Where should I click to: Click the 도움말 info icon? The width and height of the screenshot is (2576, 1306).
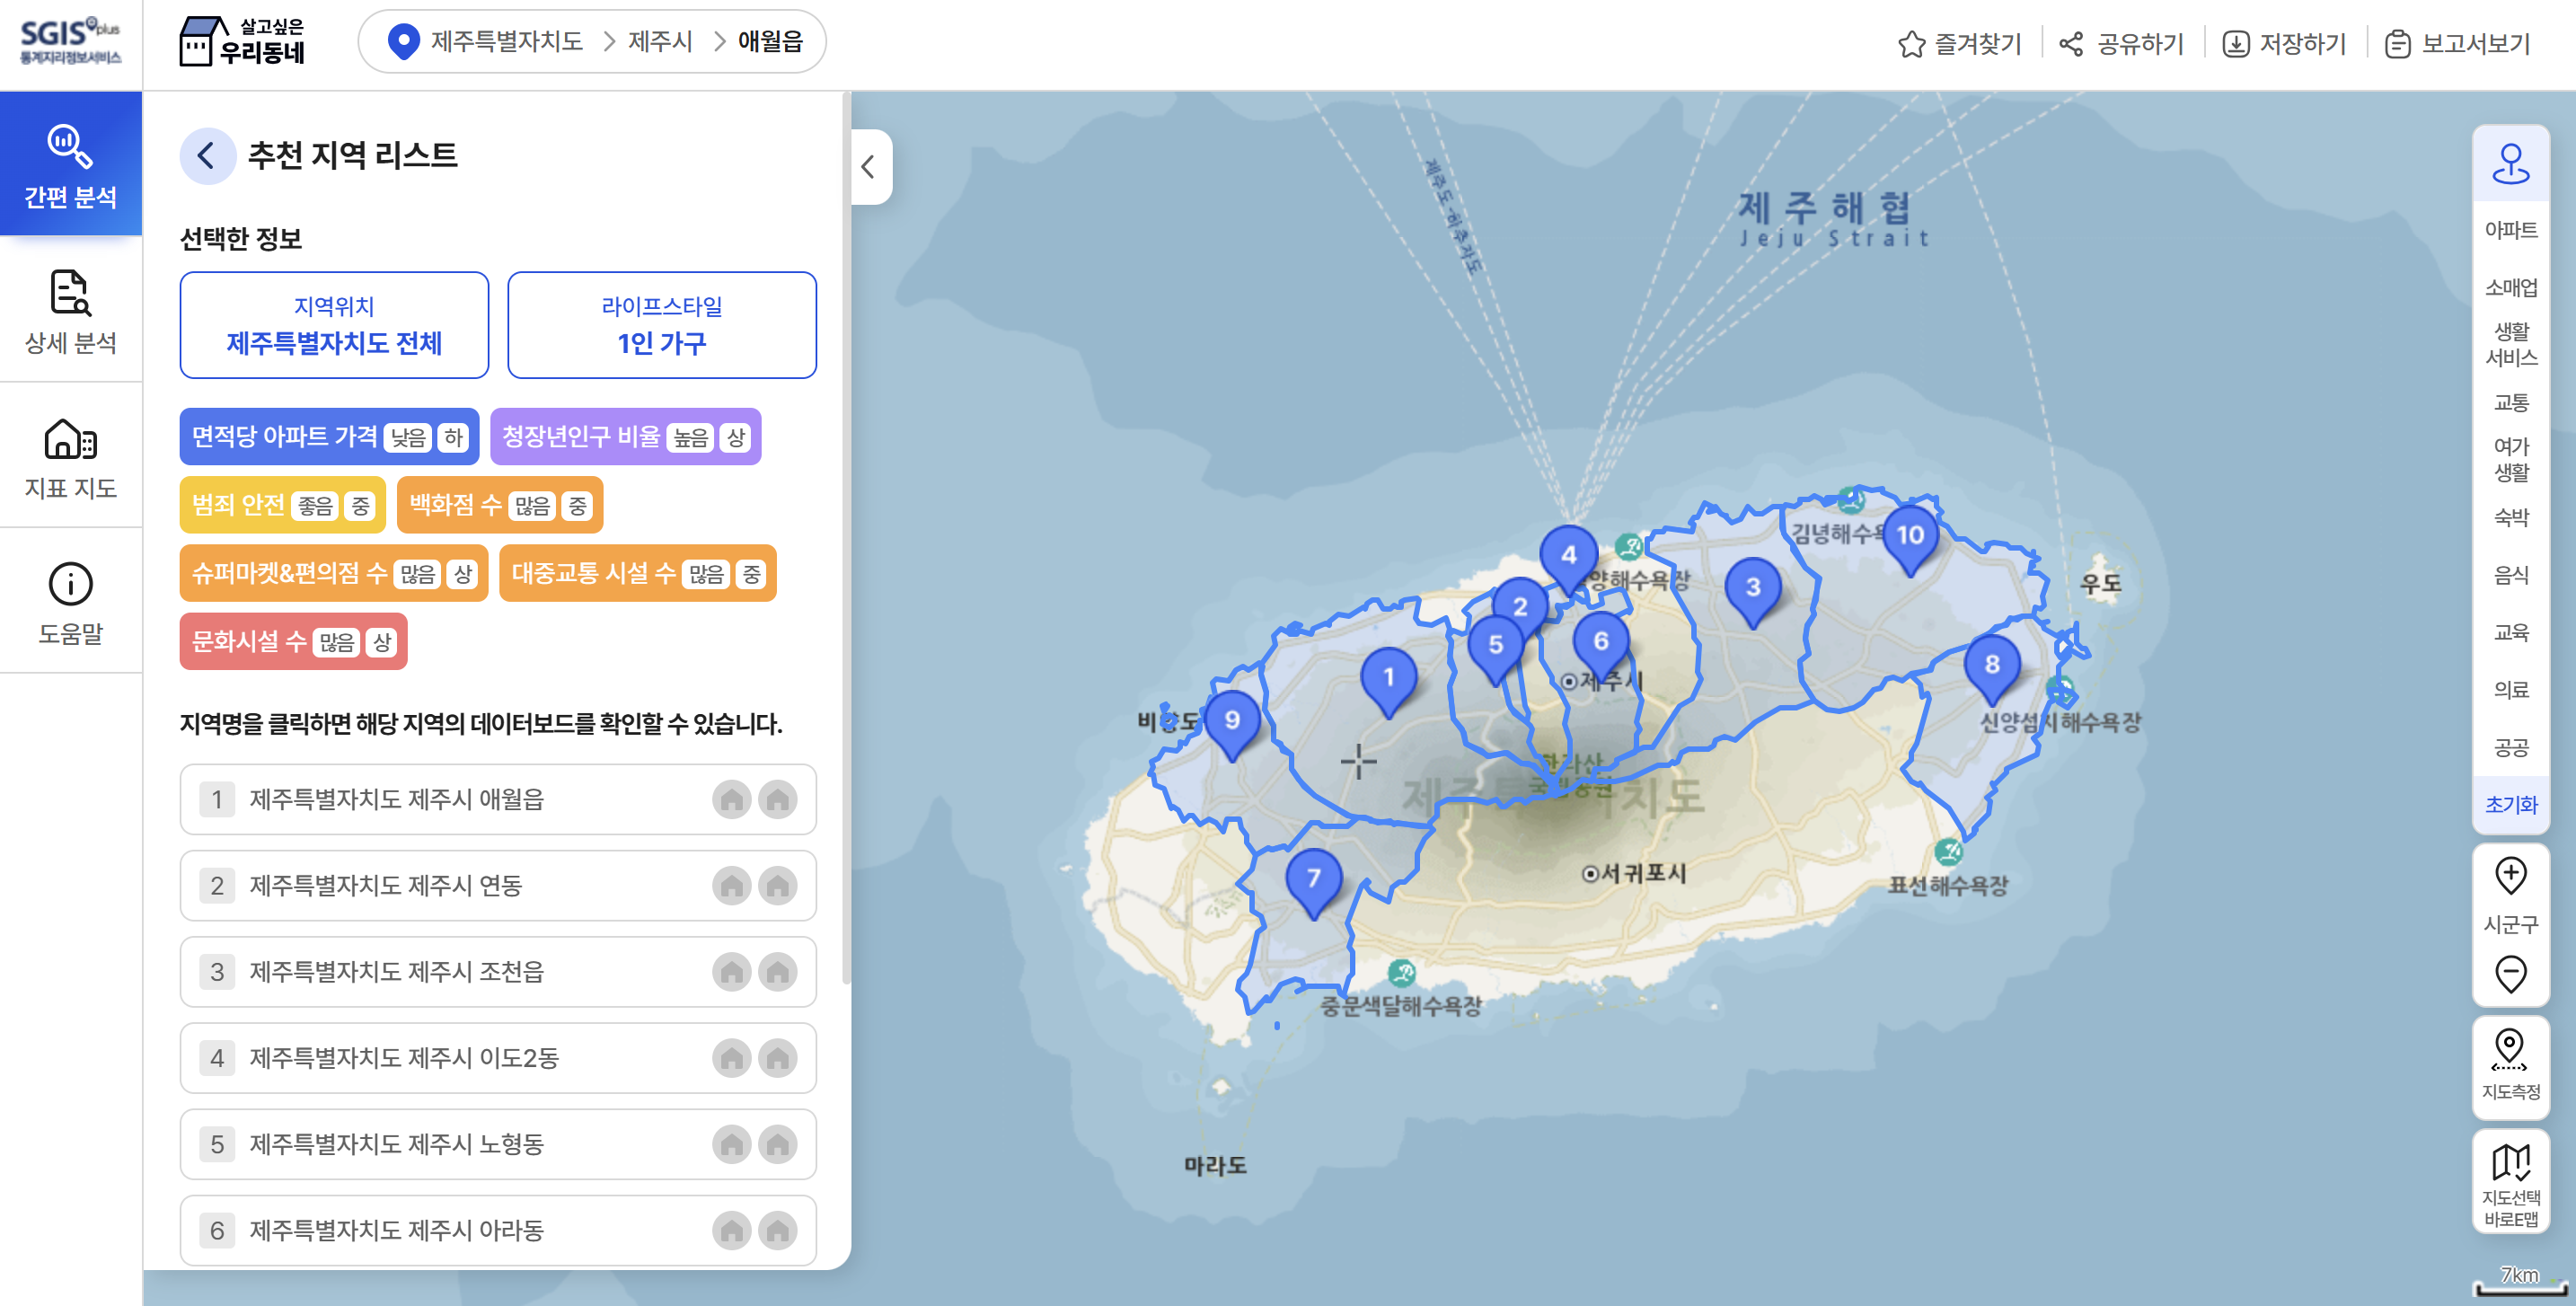tap(70, 584)
